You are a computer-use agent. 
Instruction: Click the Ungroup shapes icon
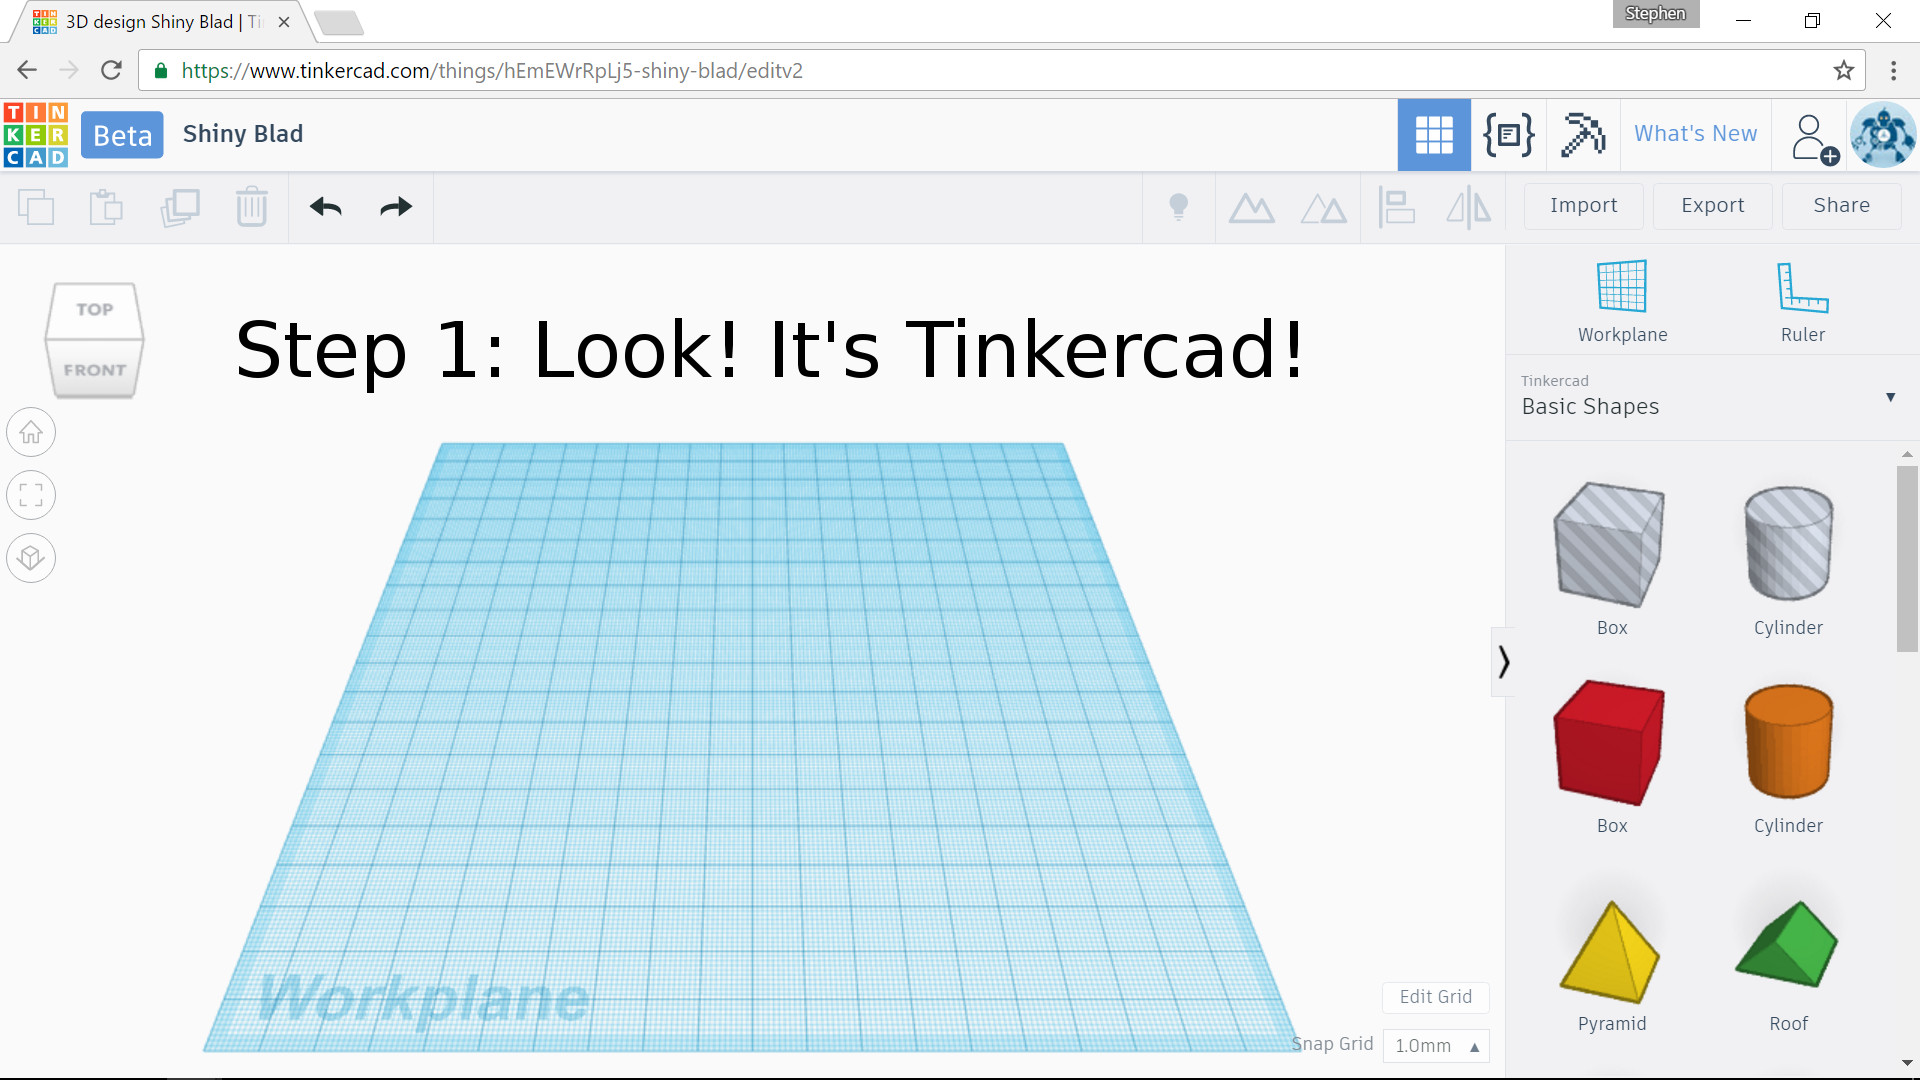1324,208
